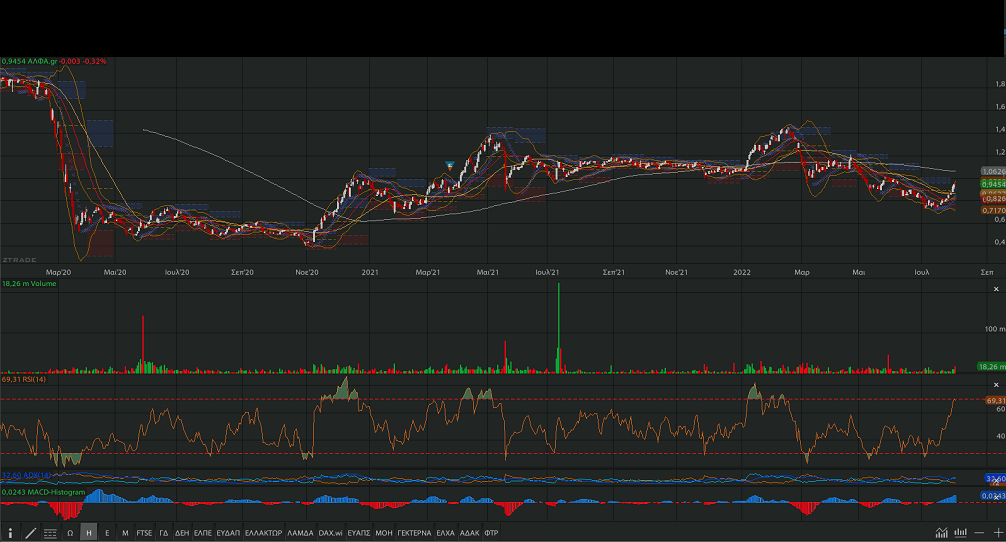Select the ΕΥΔΑΠ symbol shortcut
The width and height of the screenshot is (1006, 542).
pyautogui.click(x=227, y=533)
